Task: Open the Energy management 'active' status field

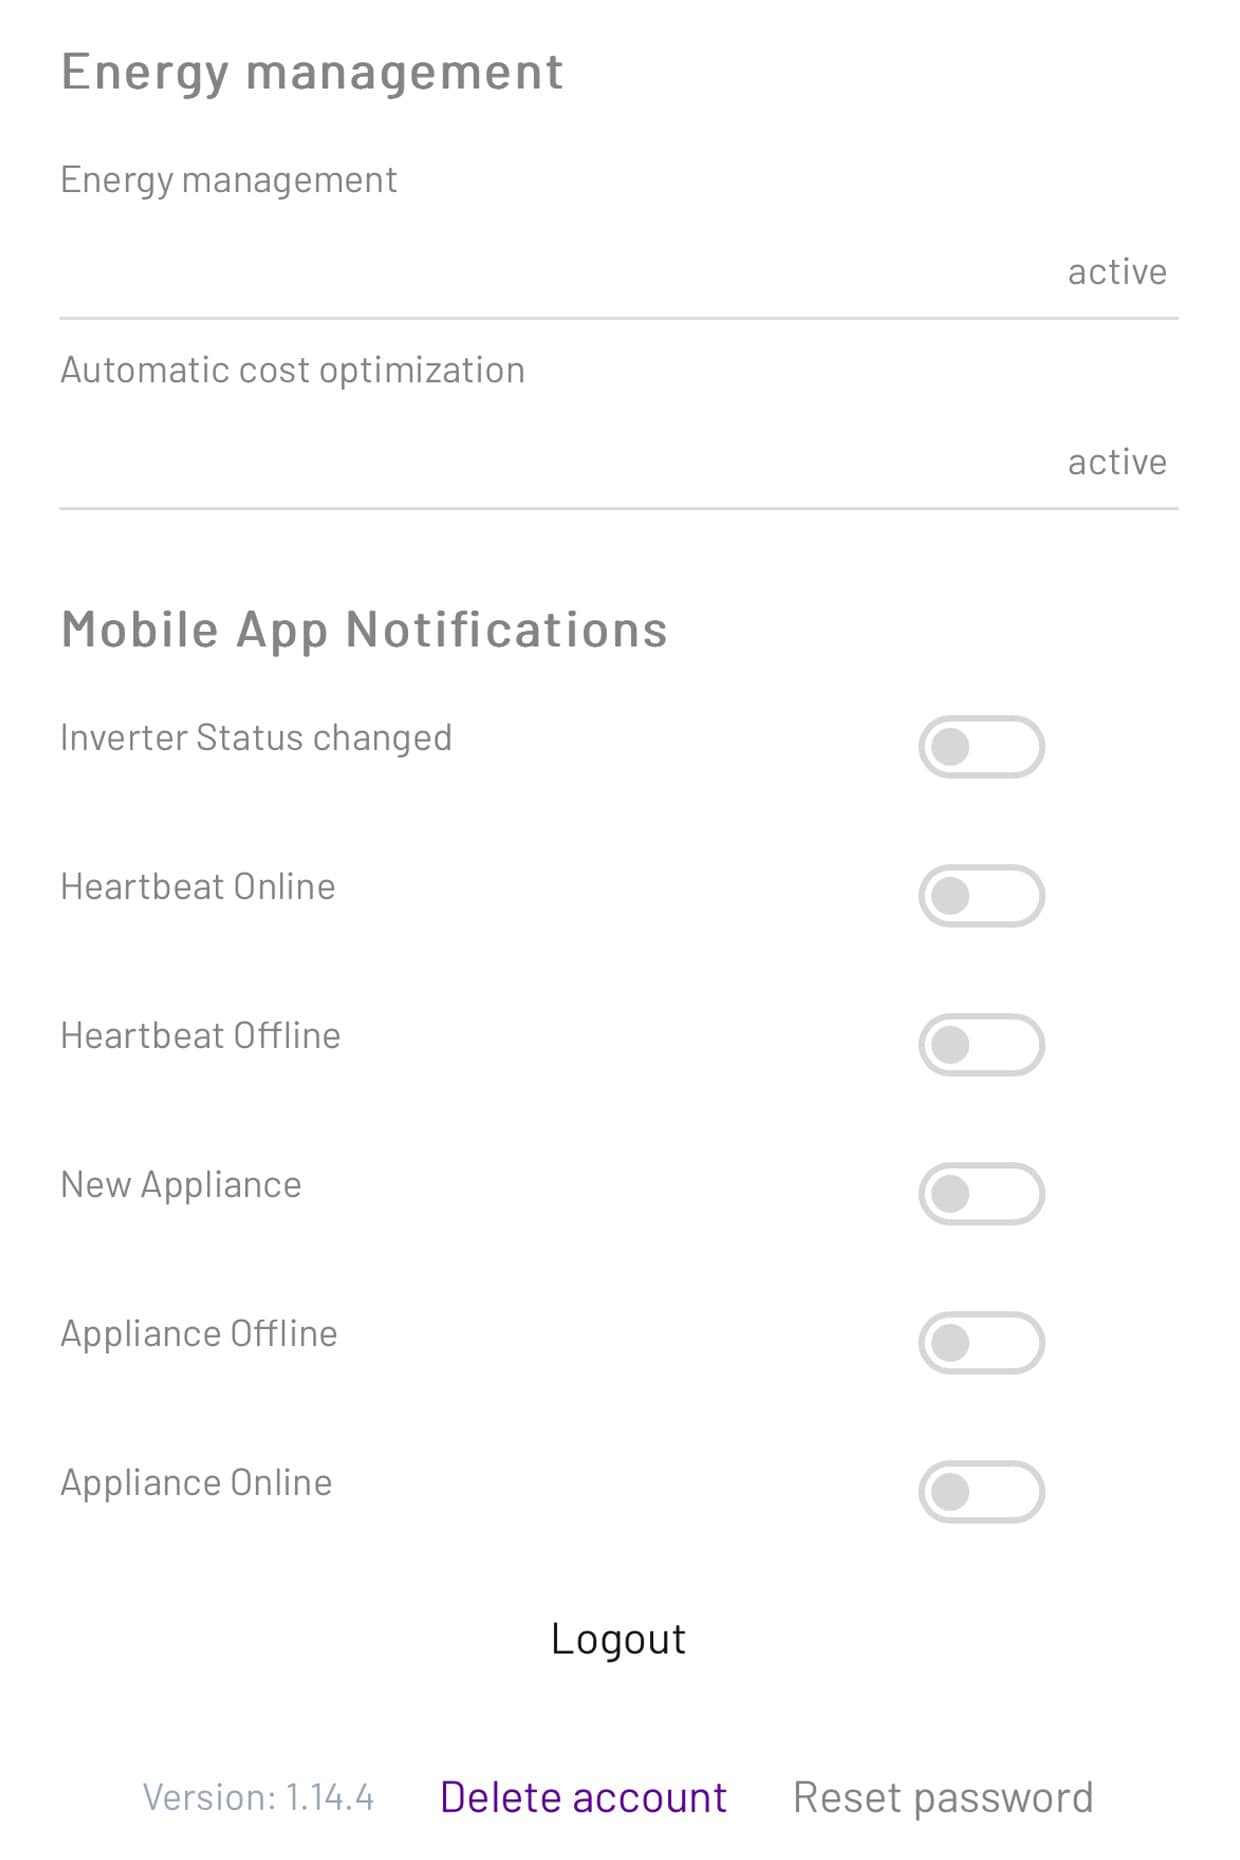Action: 1116,272
